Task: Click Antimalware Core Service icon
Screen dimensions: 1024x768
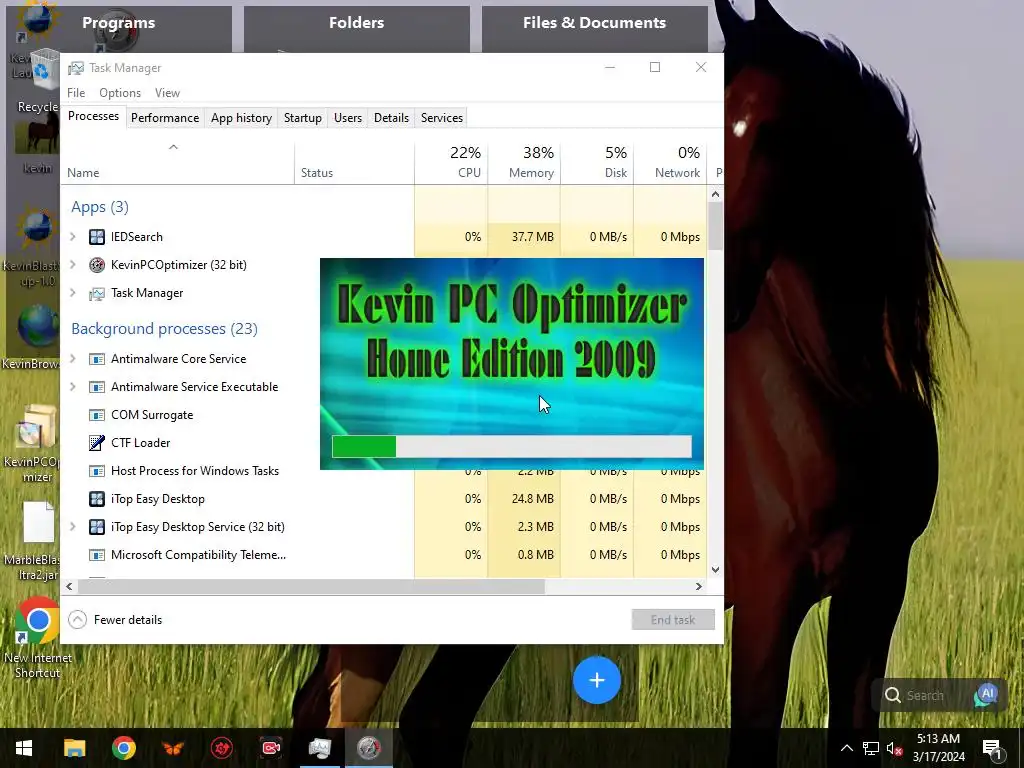Action: point(97,359)
